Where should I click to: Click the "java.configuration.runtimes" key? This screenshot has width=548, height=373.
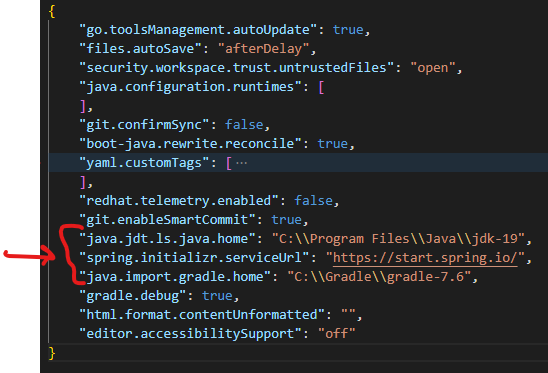[x=191, y=87]
